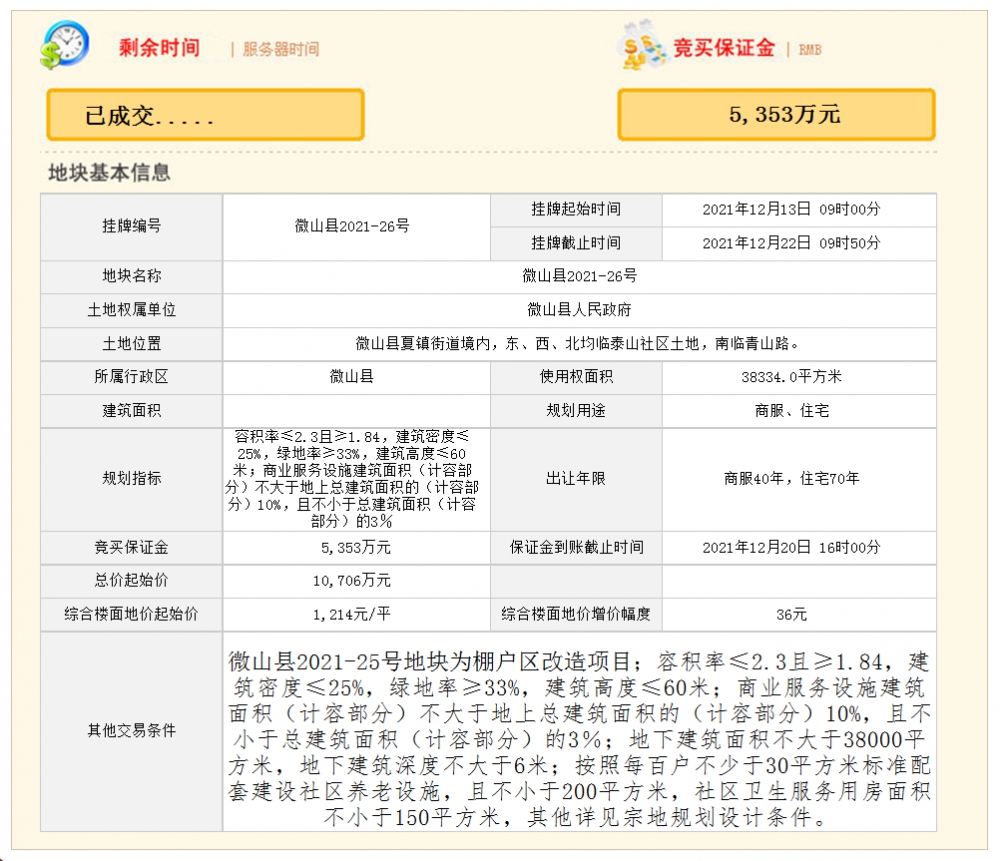Click the 建筑面积 label

coord(131,411)
